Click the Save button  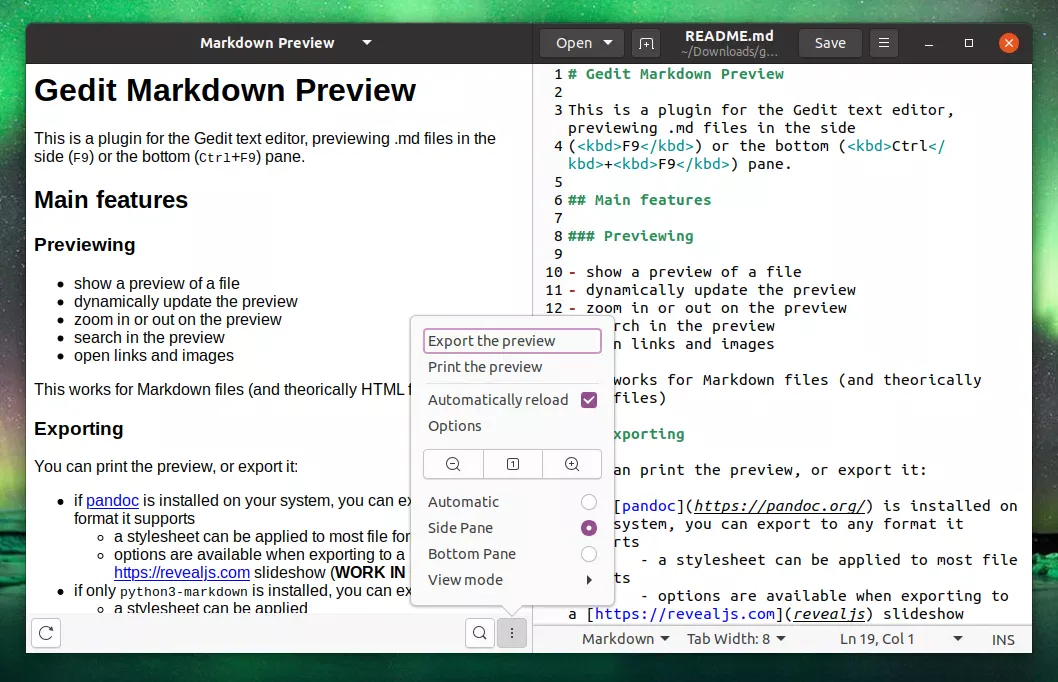(x=830, y=43)
